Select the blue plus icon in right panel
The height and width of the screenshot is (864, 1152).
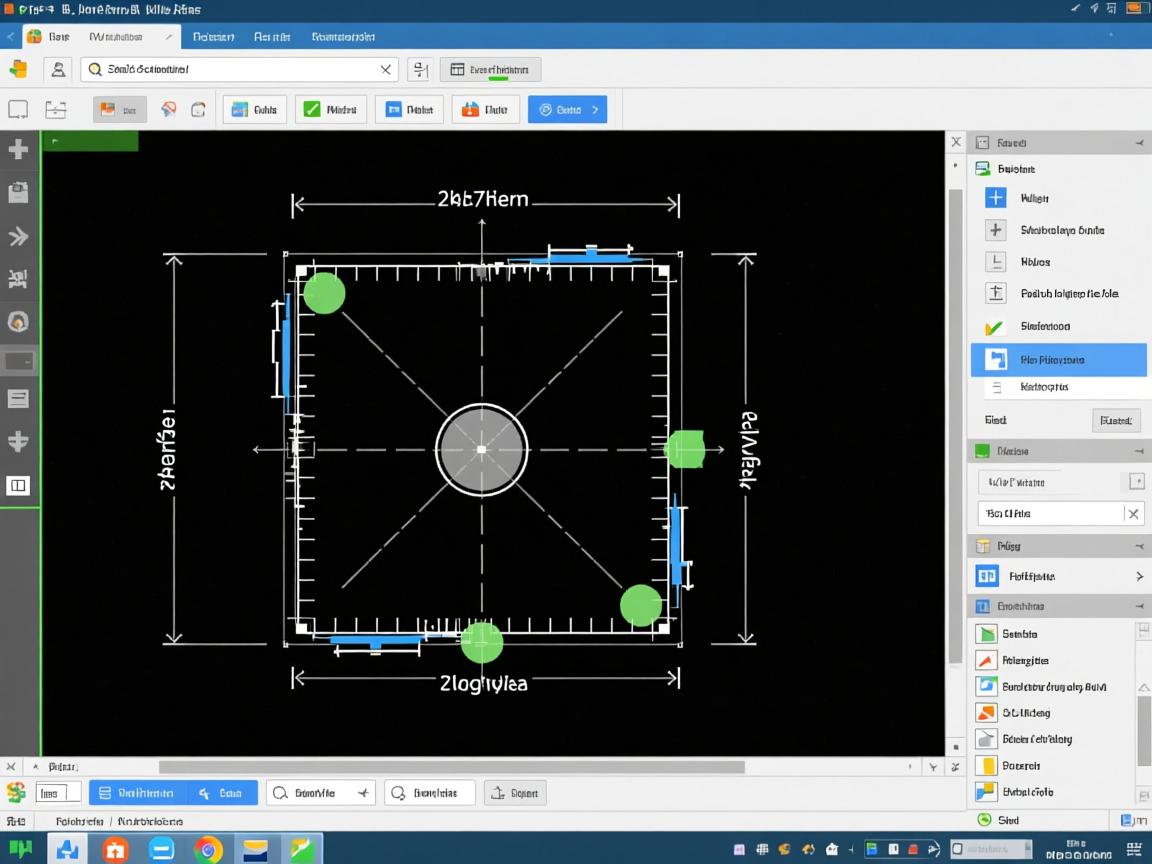[x=995, y=198]
